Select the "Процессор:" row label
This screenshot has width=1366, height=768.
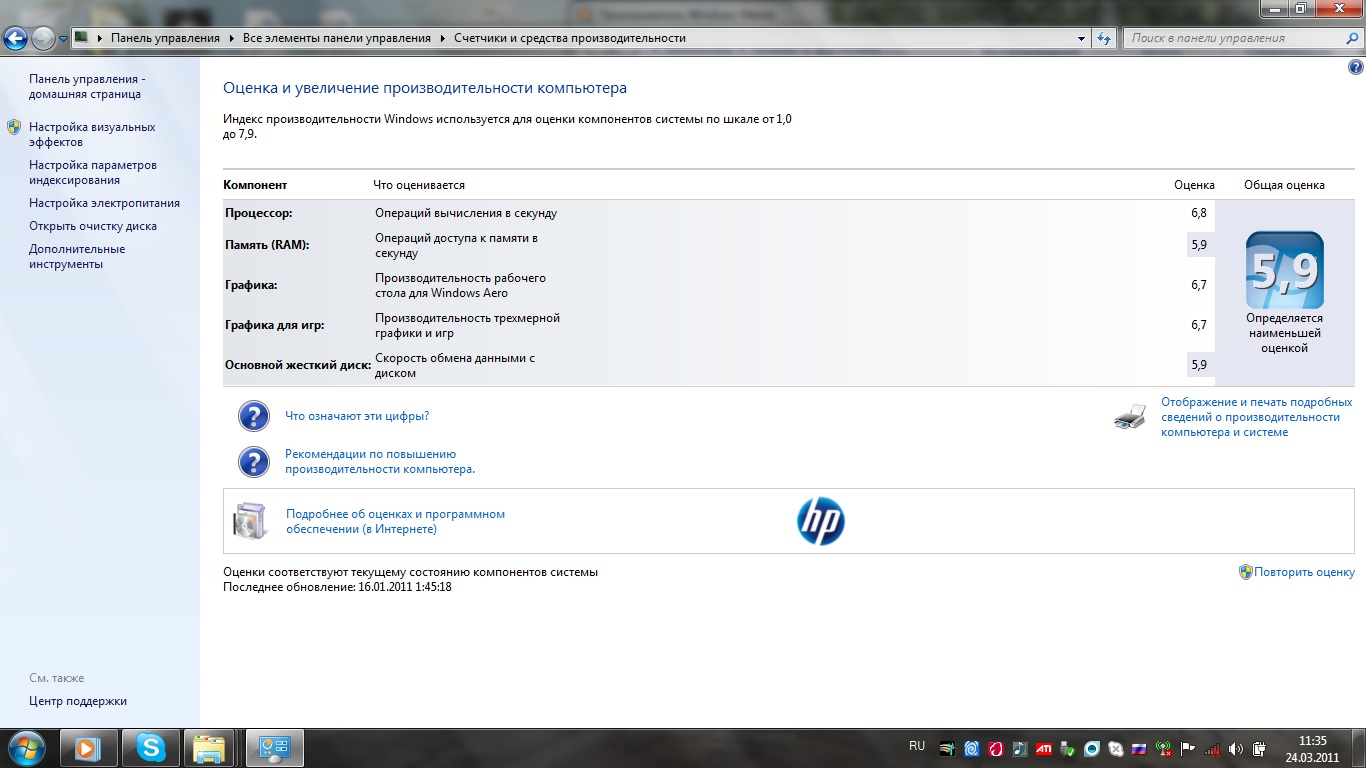[x=259, y=213]
